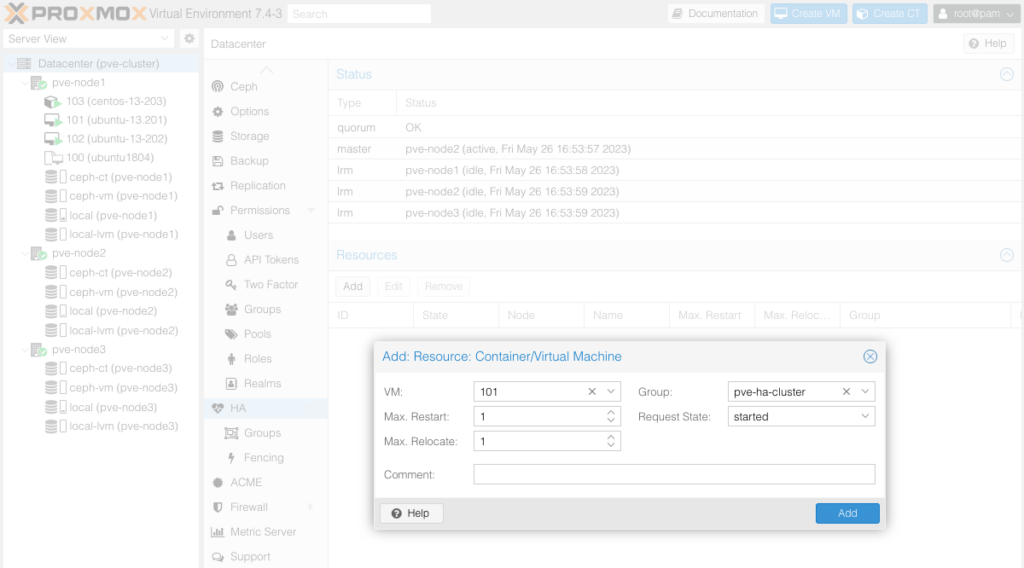Open the Request State dropdown

(865, 417)
